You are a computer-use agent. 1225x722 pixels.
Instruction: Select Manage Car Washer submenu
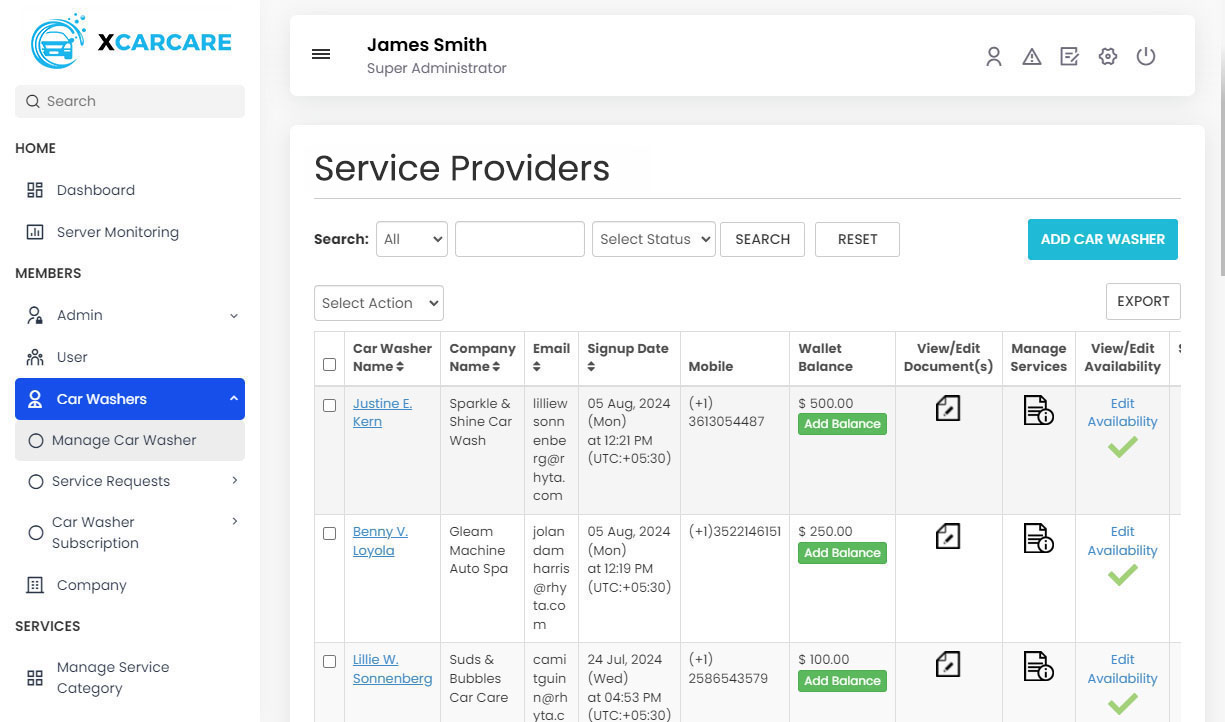130,440
